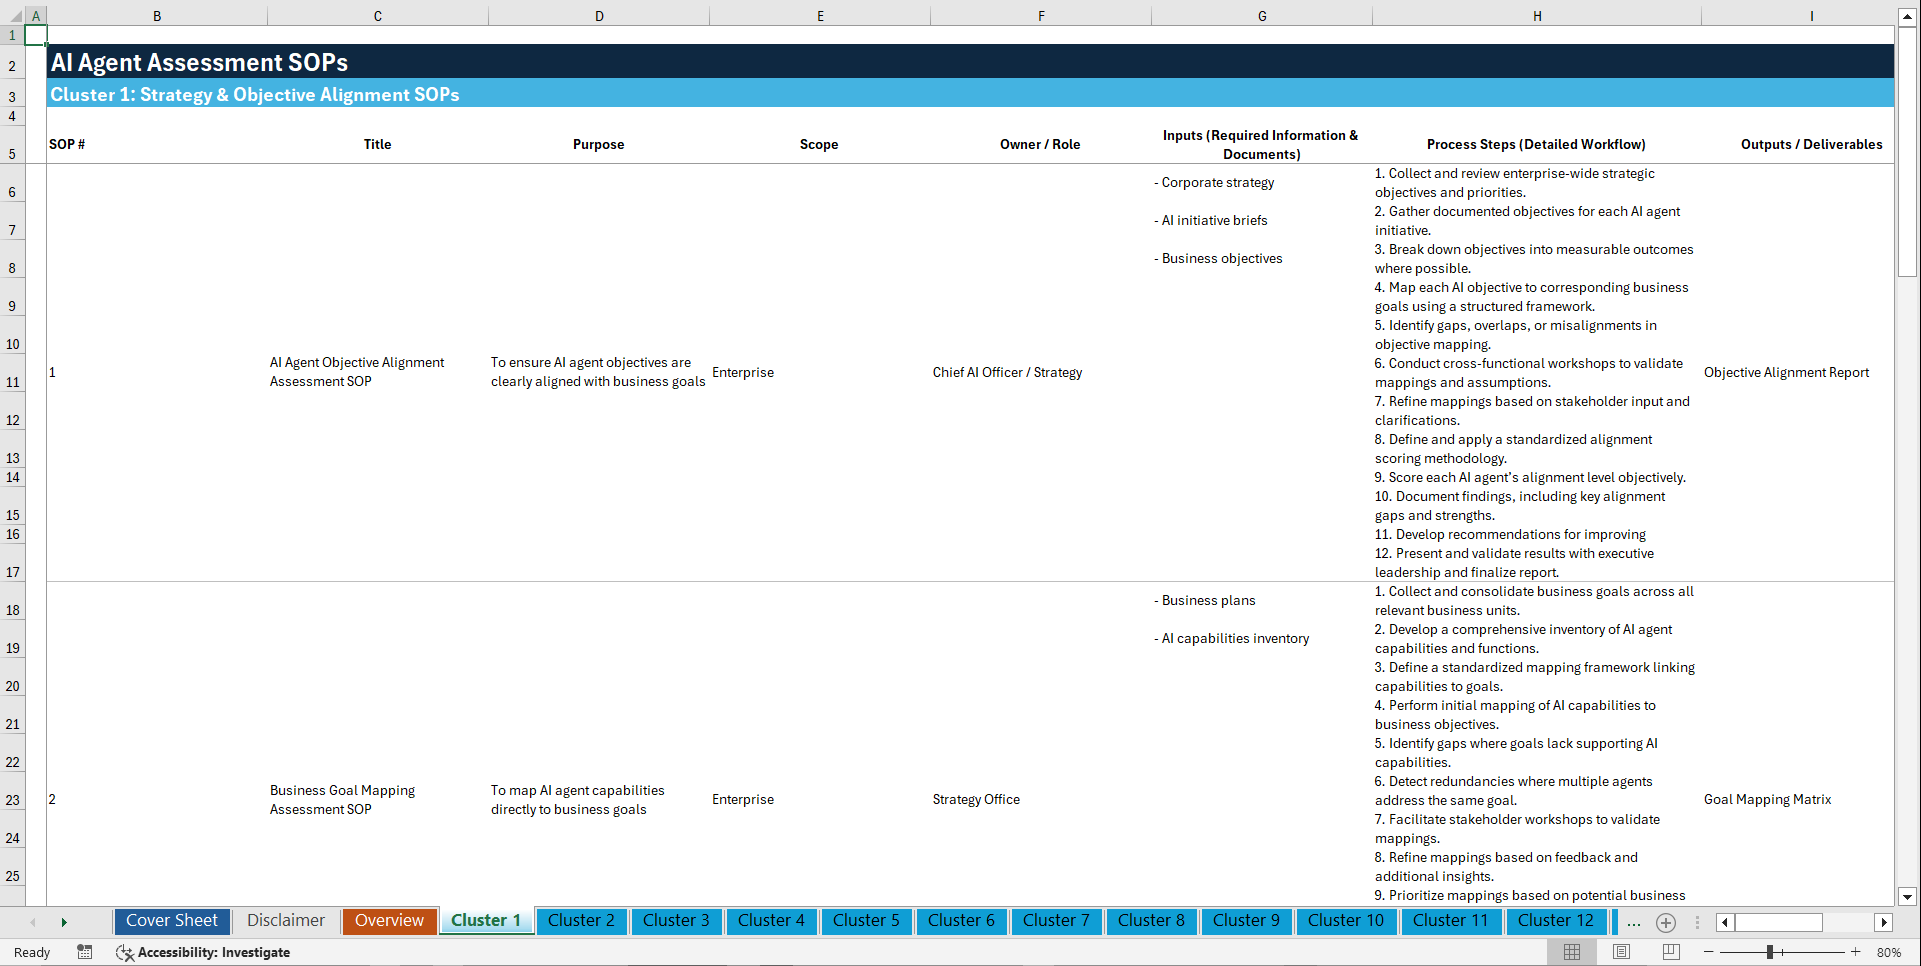Image resolution: width=1921 pixels, height=966 pixels.
Task: Select the Normal view icon
Action: (x=1571, y=952)
